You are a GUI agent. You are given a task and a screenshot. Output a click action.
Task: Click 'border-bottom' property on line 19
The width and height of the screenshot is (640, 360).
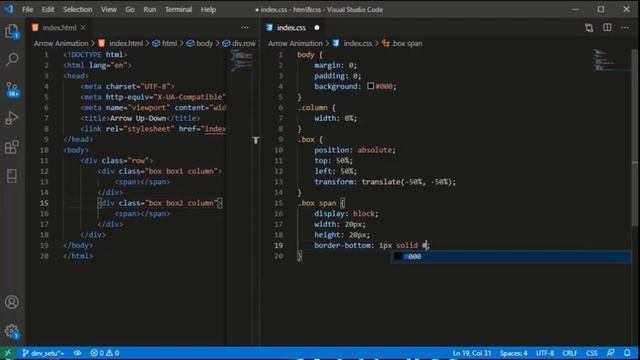pyautogui.click(x=342, y=245)
